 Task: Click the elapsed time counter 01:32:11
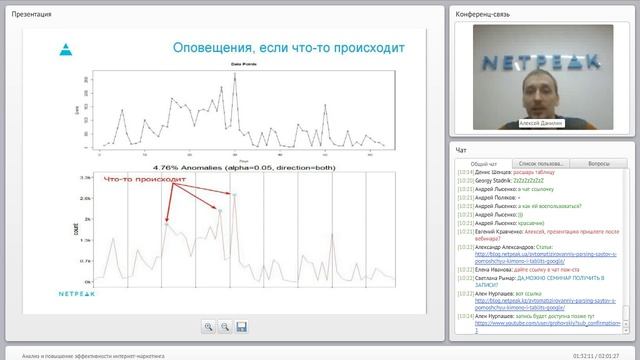tap(583, 356)
